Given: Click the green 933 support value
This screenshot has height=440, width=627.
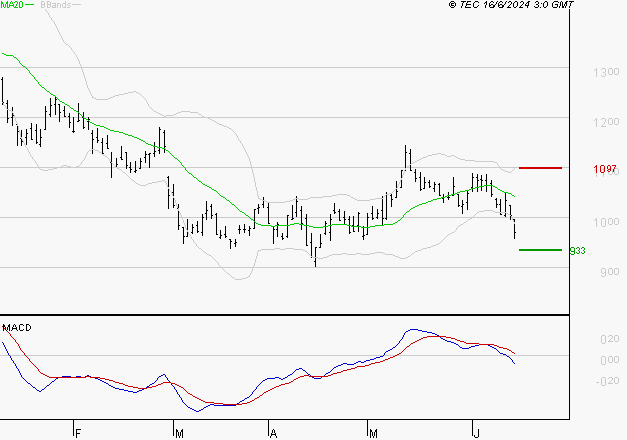Looking at the screenshot, I should point(577,251).
